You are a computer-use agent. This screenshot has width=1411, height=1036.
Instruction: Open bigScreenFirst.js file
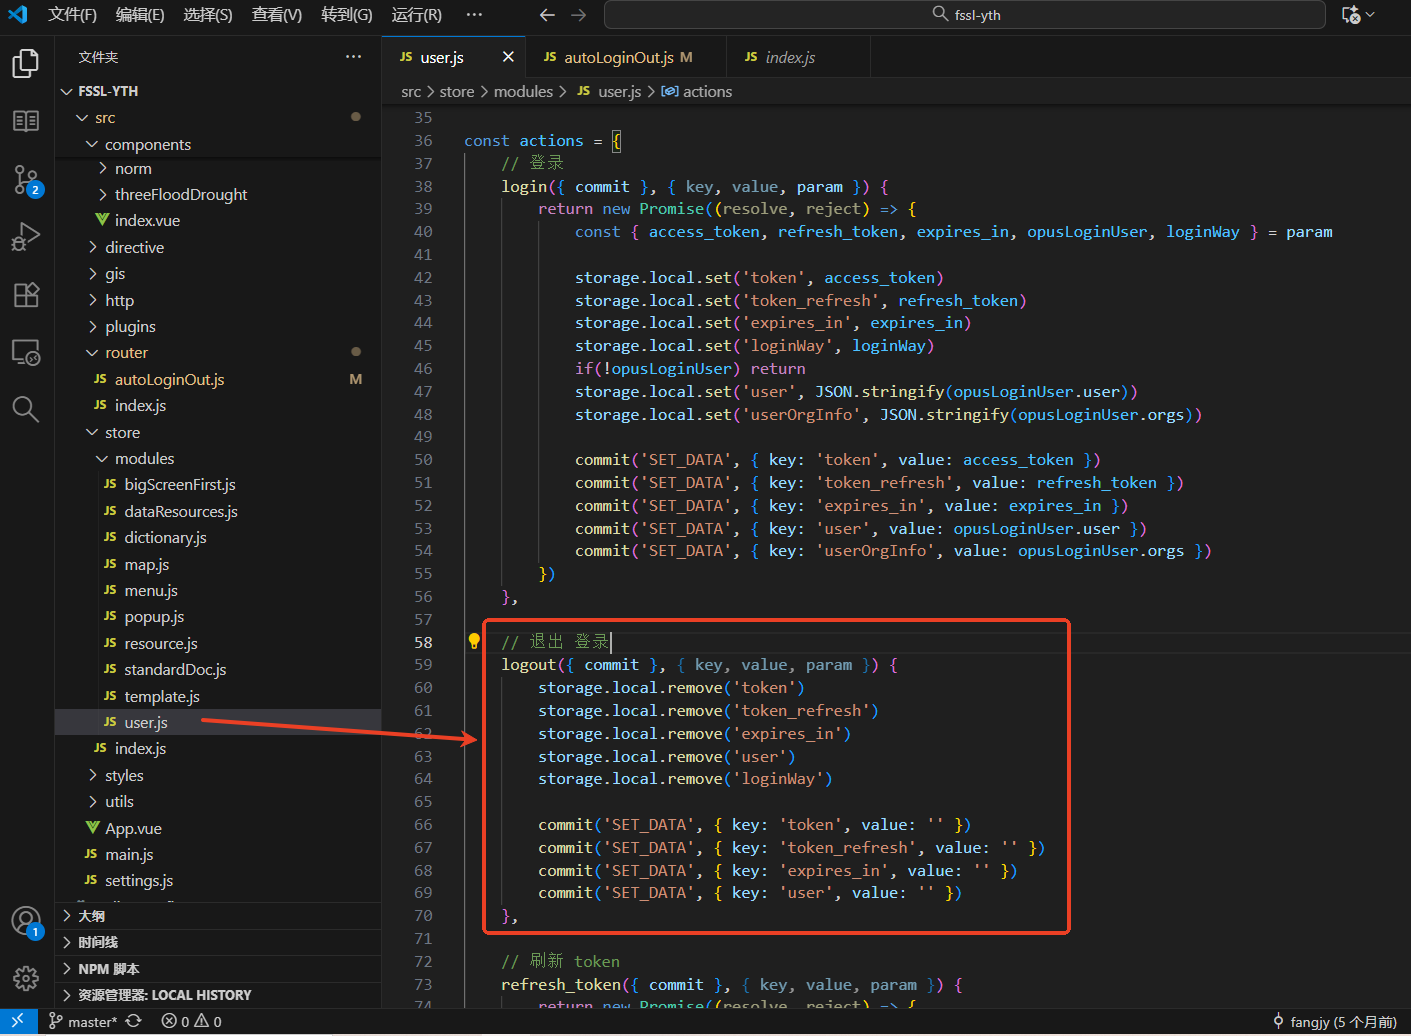point(218,484)
